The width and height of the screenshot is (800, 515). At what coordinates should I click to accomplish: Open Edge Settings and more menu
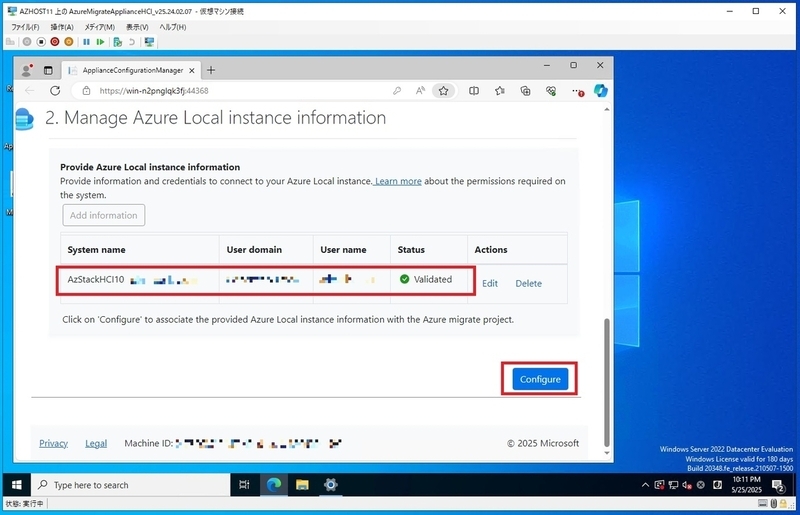point(577,91)
